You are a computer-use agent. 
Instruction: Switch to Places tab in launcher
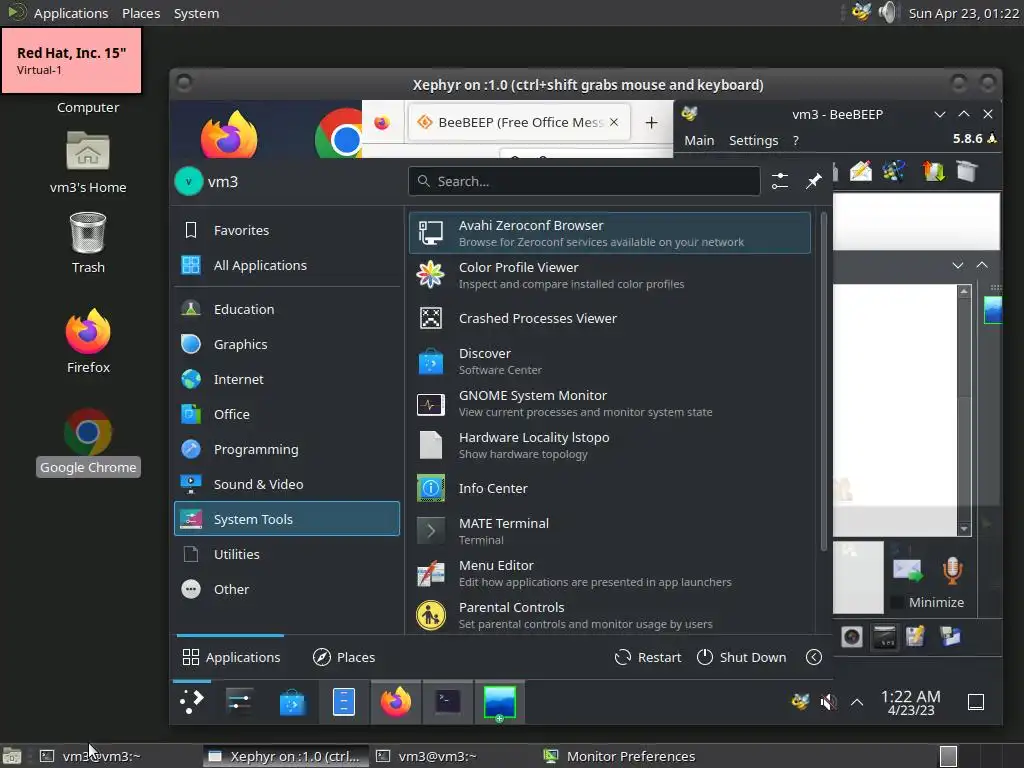[344, 657]
